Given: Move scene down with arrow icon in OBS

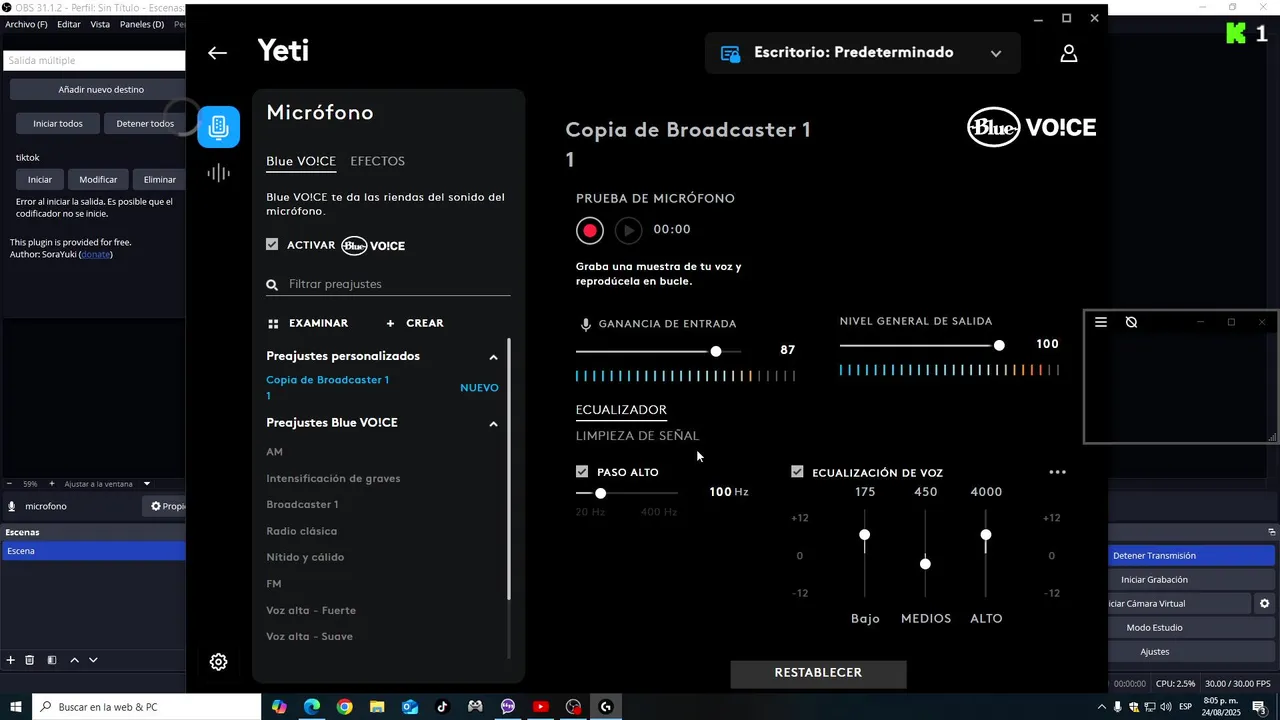Looking at the screenshot, I should click(x=93, y=660).
